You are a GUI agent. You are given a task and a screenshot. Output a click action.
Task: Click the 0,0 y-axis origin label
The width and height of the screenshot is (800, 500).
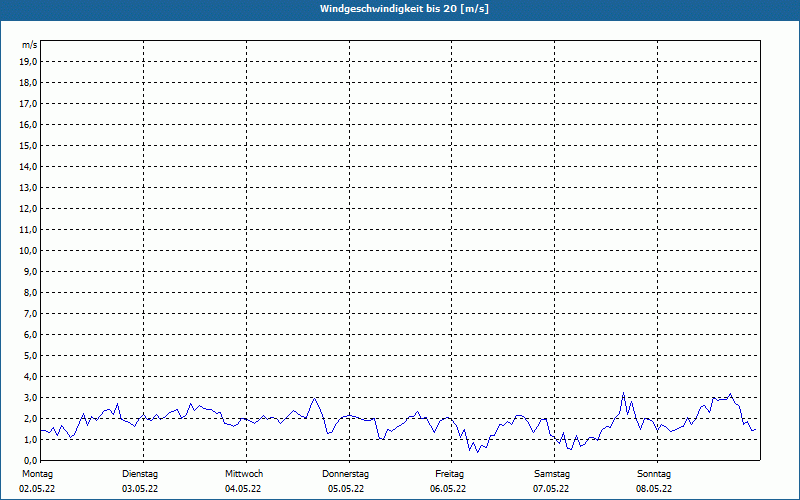pos(29,460)
